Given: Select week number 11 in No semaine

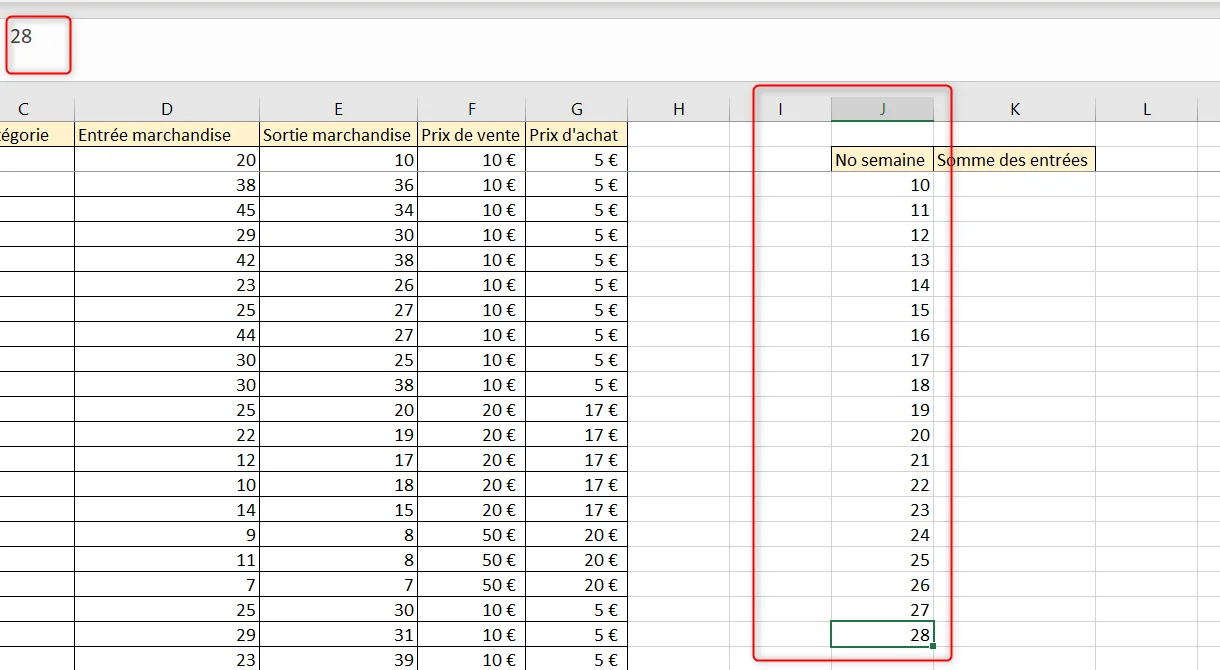Looking at the screenshot, I should tap(882, 210).
